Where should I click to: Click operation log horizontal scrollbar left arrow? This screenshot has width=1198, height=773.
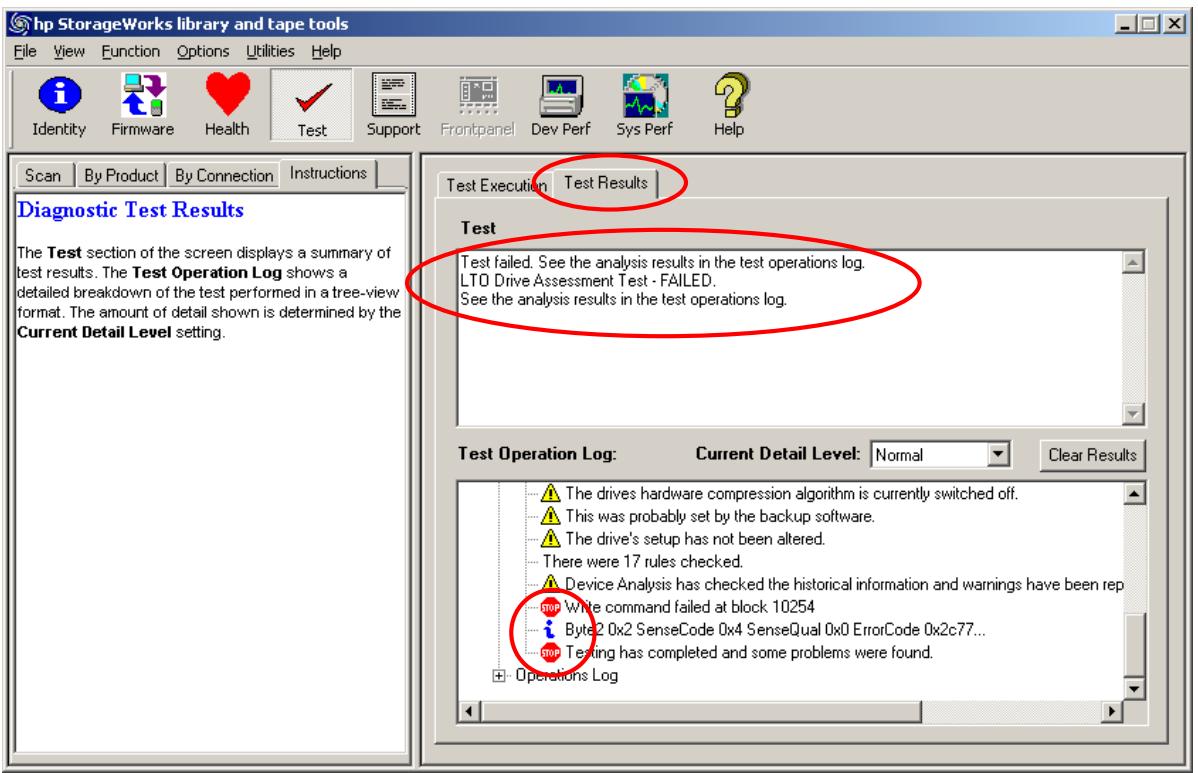468,712
